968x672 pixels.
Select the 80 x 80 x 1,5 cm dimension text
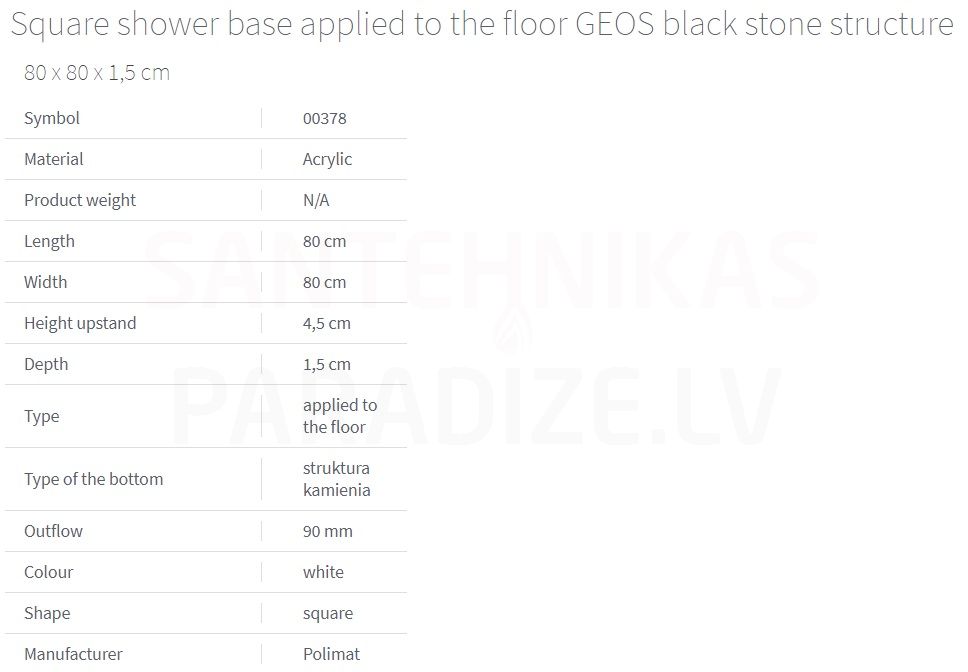pyautogui.click(x=97, y=73)
